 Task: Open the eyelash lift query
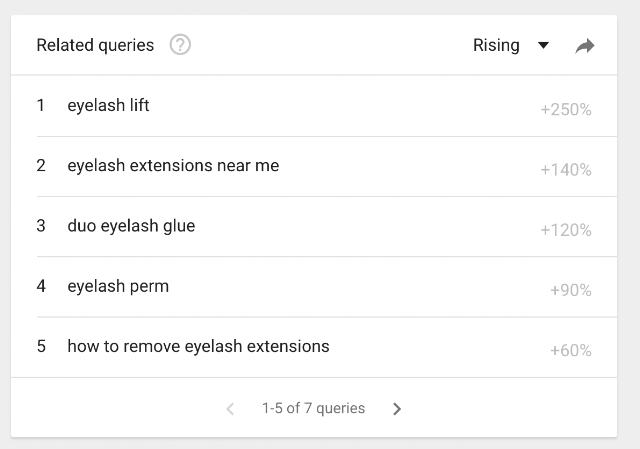108,105
